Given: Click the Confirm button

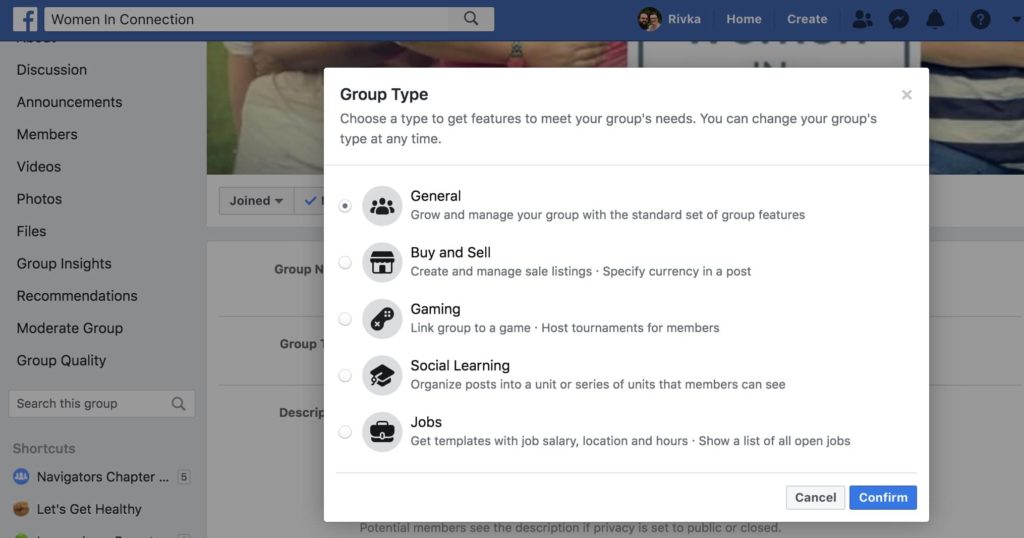Looking at the screenshot, I should (x=883, y=497).
